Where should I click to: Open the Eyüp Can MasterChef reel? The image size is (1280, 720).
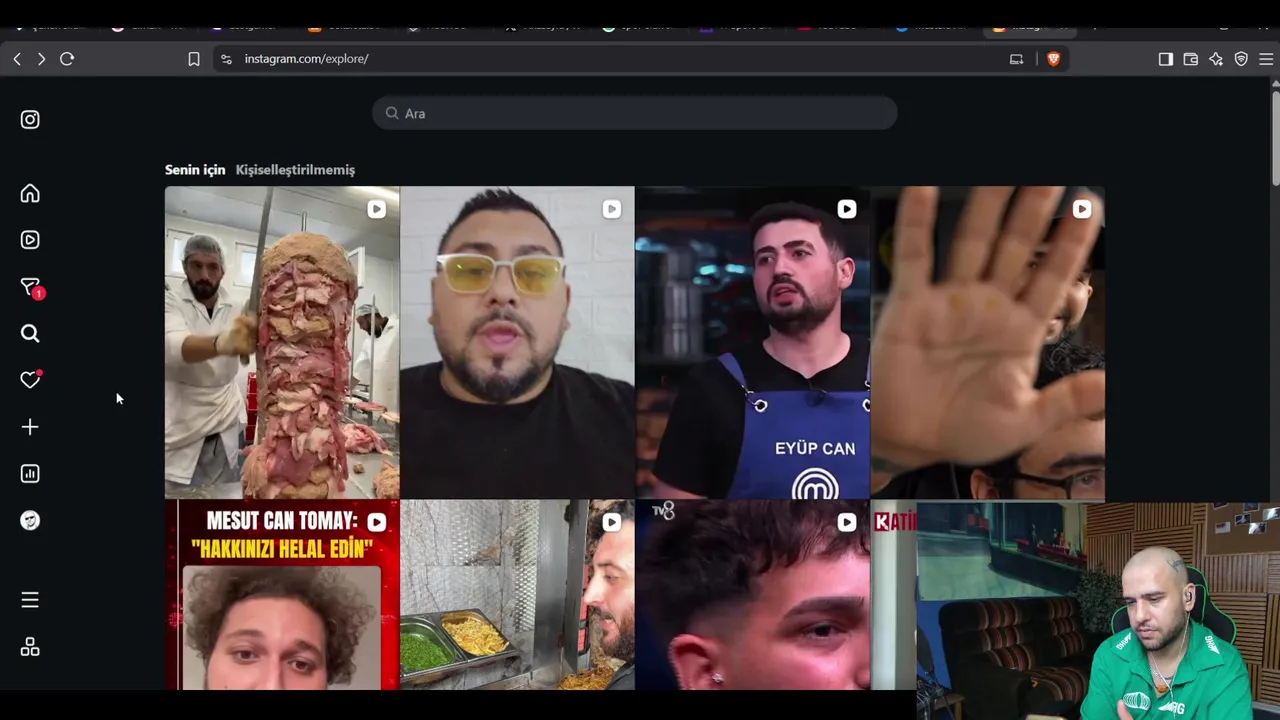click(753, 342)
